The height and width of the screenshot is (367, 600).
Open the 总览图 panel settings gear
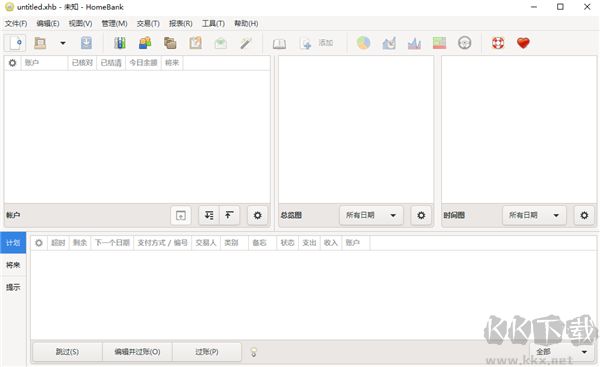(421, 215)
